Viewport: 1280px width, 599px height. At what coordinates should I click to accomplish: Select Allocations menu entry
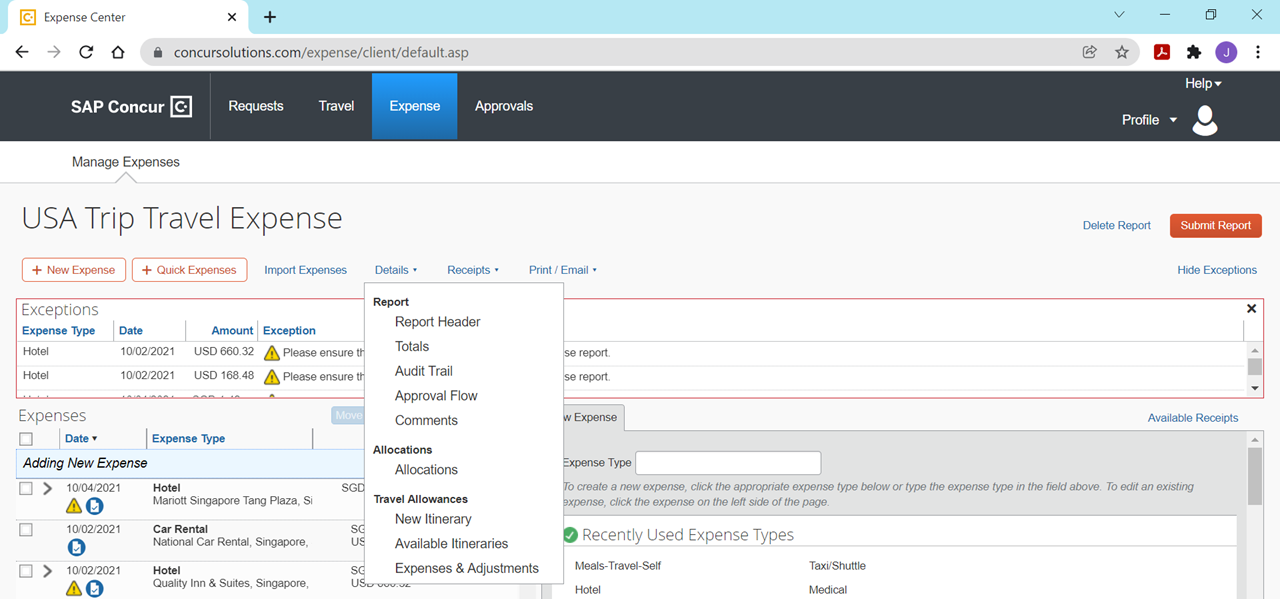click(x=426, y=470)
